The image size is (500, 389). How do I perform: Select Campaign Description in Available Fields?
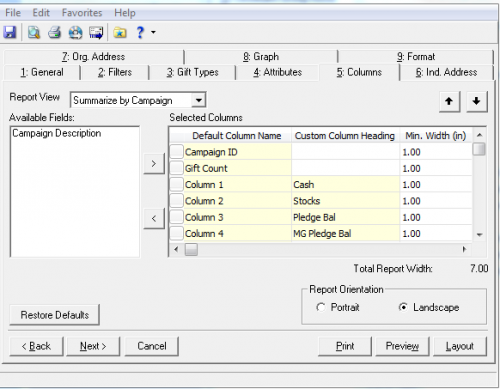click(x=57, y=133)
